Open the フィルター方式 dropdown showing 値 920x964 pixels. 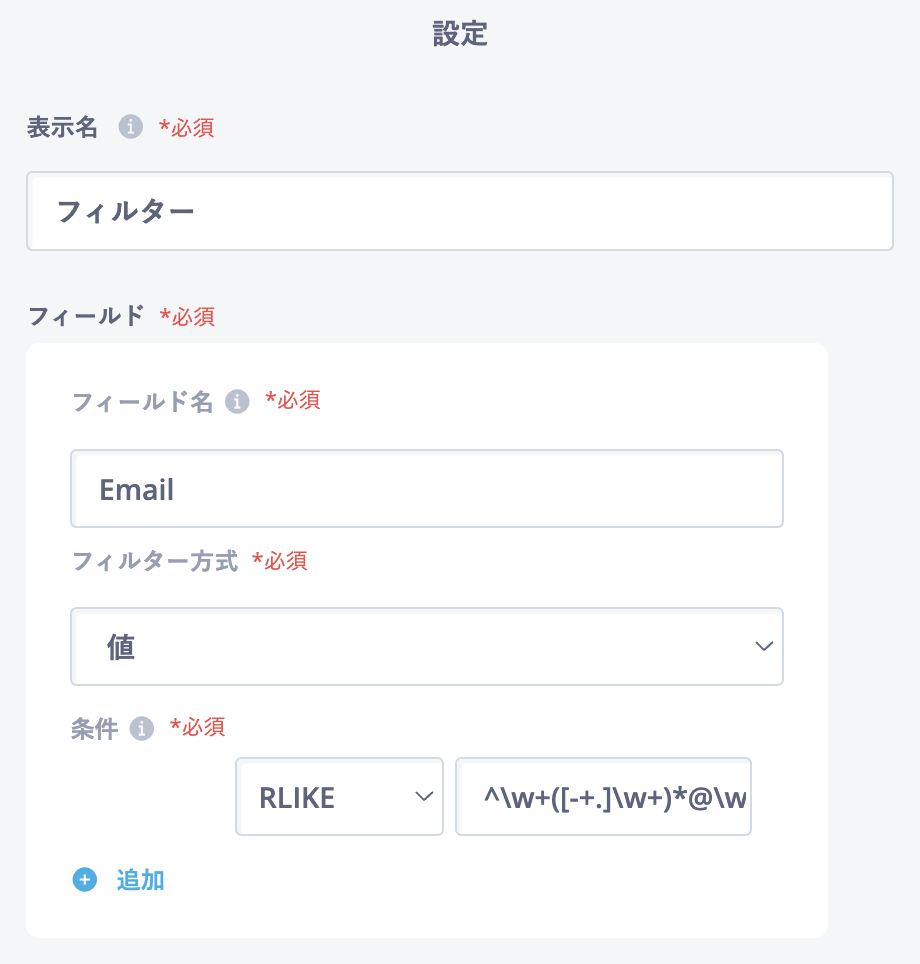pyautogui.click(x=427, y=646)
